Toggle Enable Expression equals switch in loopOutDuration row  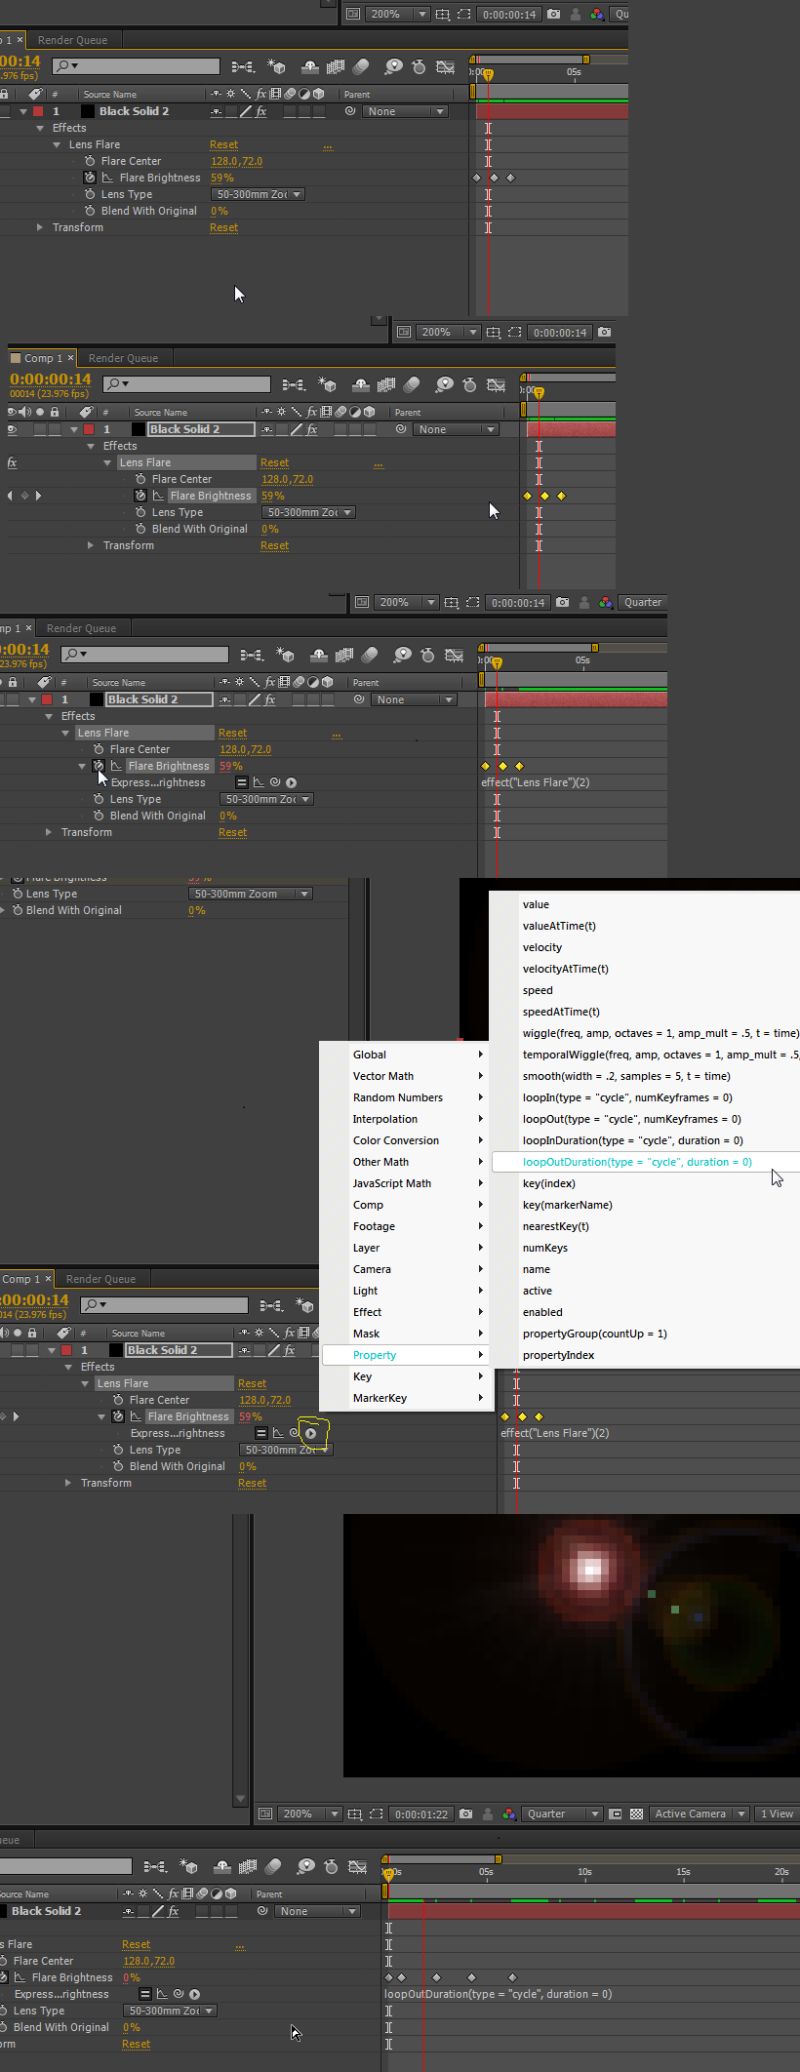(145, 1994)
